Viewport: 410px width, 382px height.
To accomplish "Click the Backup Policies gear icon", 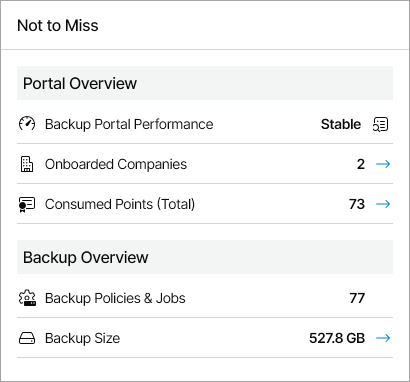I will point(27,298).
